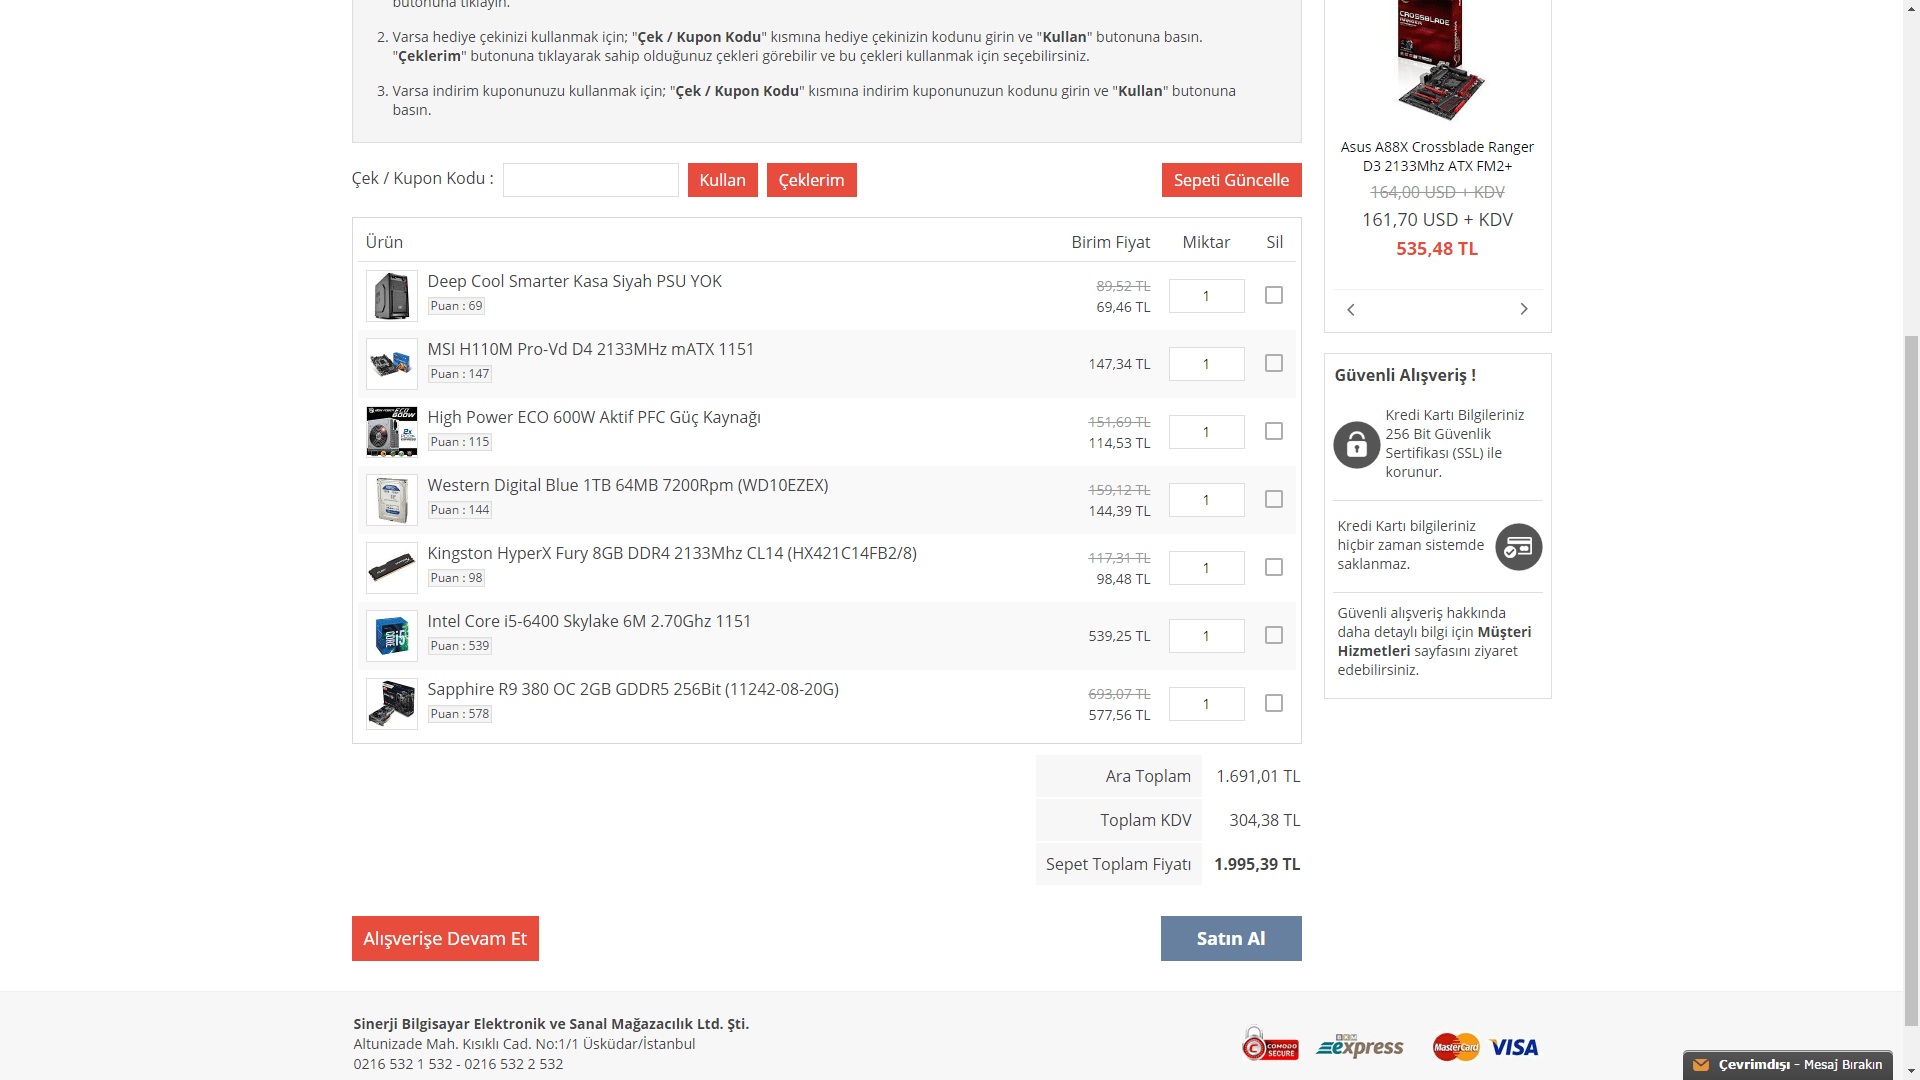Tick delete checkbox for Deep Cool Smarter Kasa
Screen dimensions: 1920x1080
tap(1273, 295)
